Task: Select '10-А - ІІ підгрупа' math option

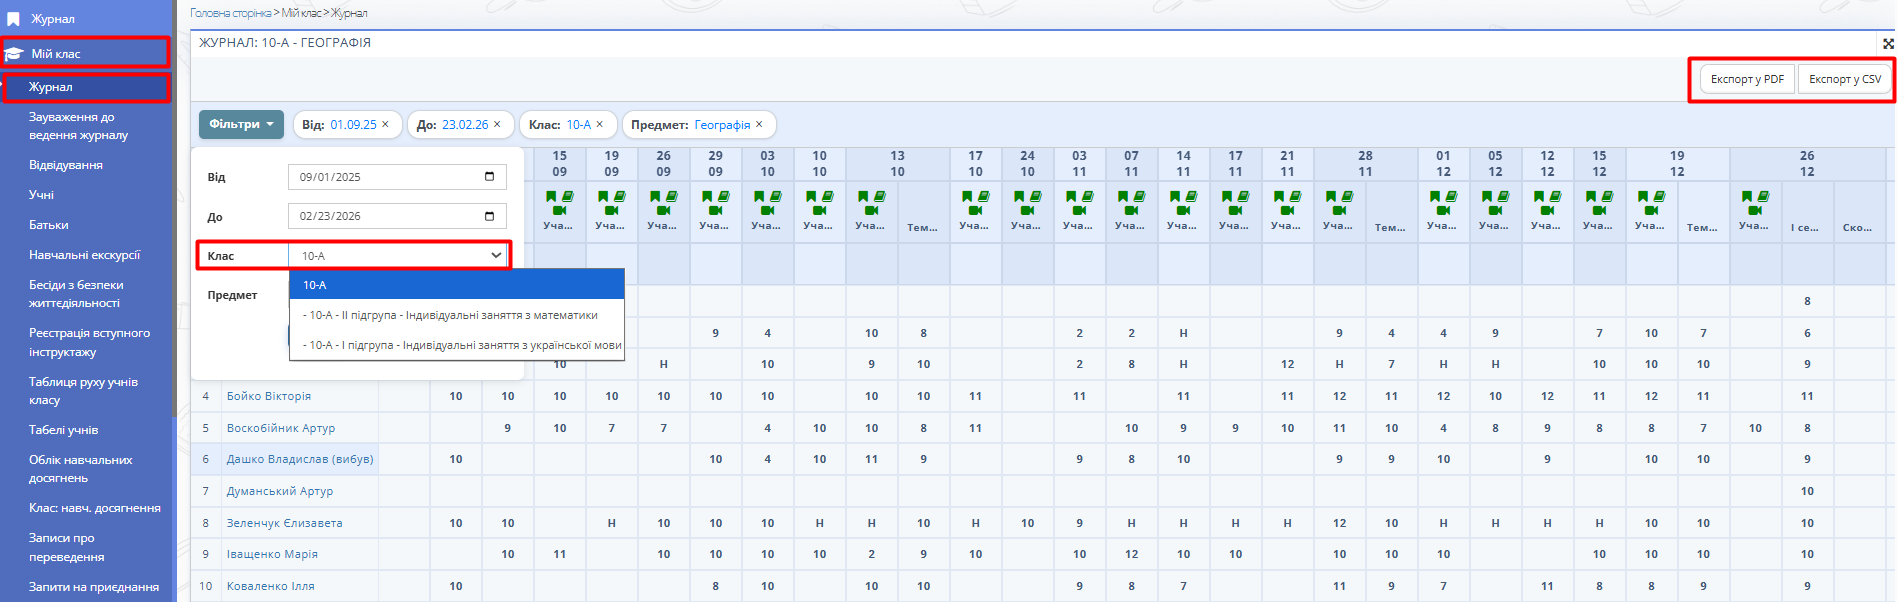Action: (x=455, y=315)
